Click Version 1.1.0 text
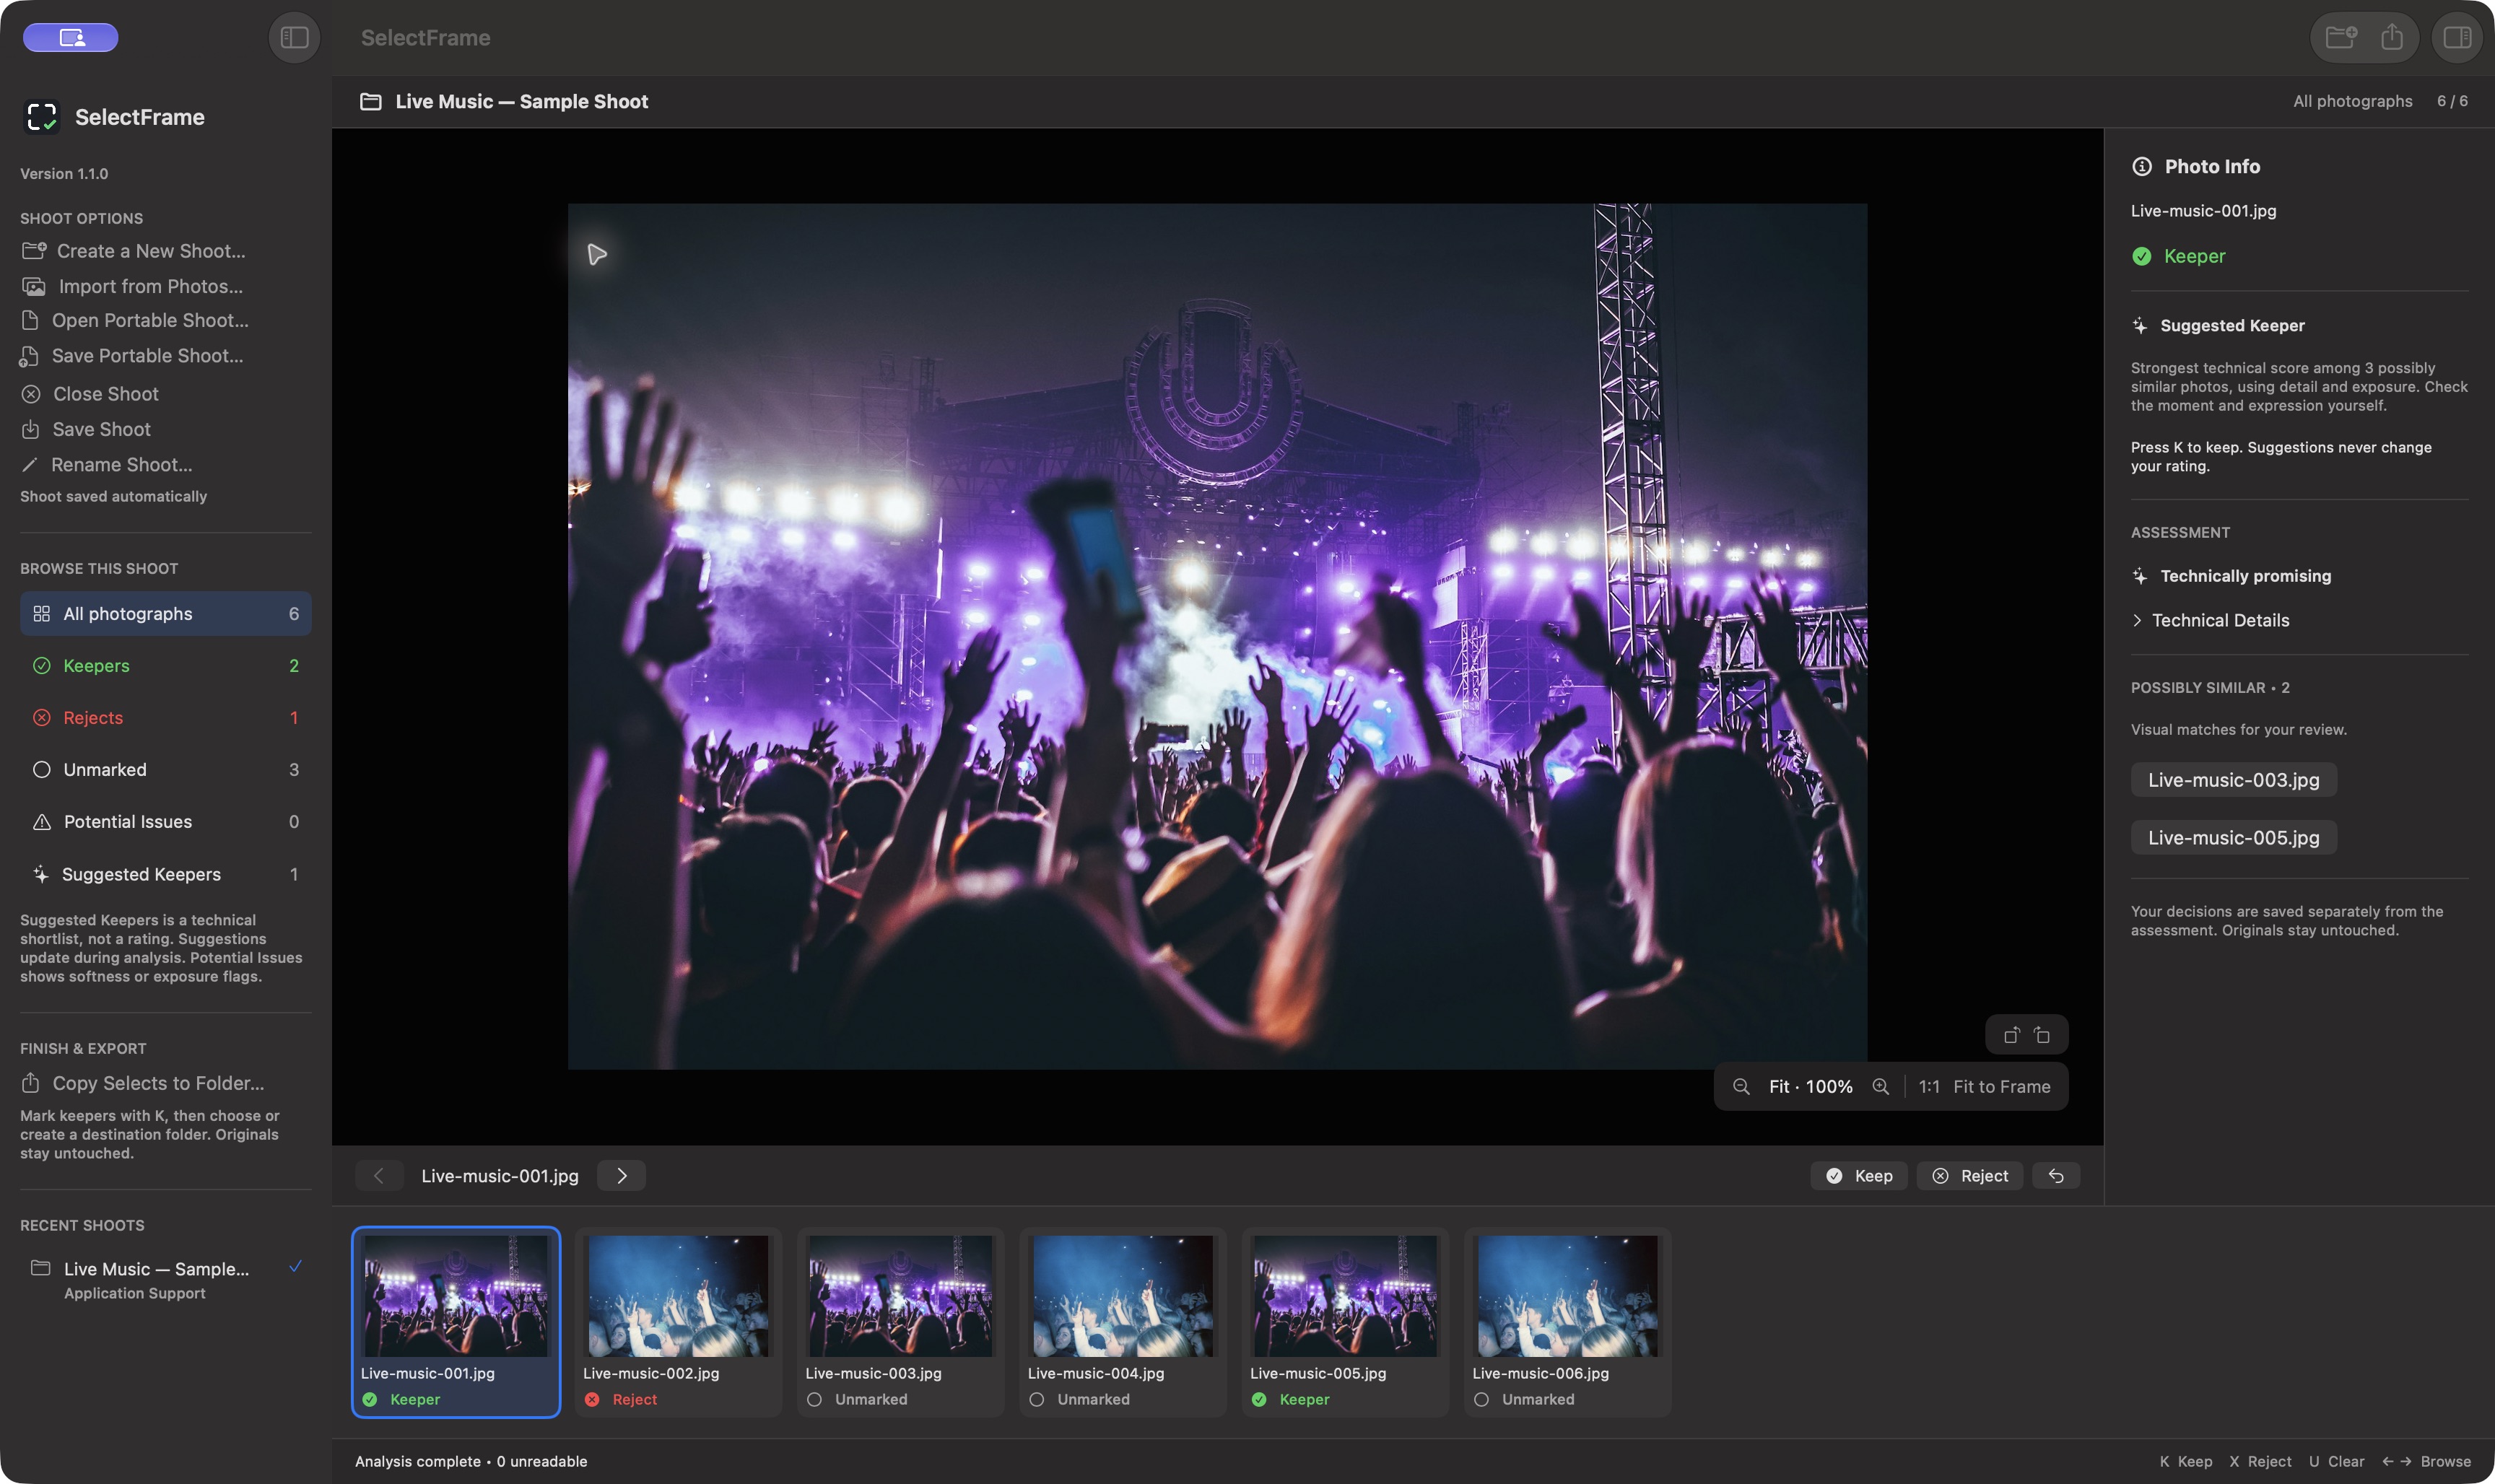The height and width of the screenshot is (1484, 2495). (64, 174)
